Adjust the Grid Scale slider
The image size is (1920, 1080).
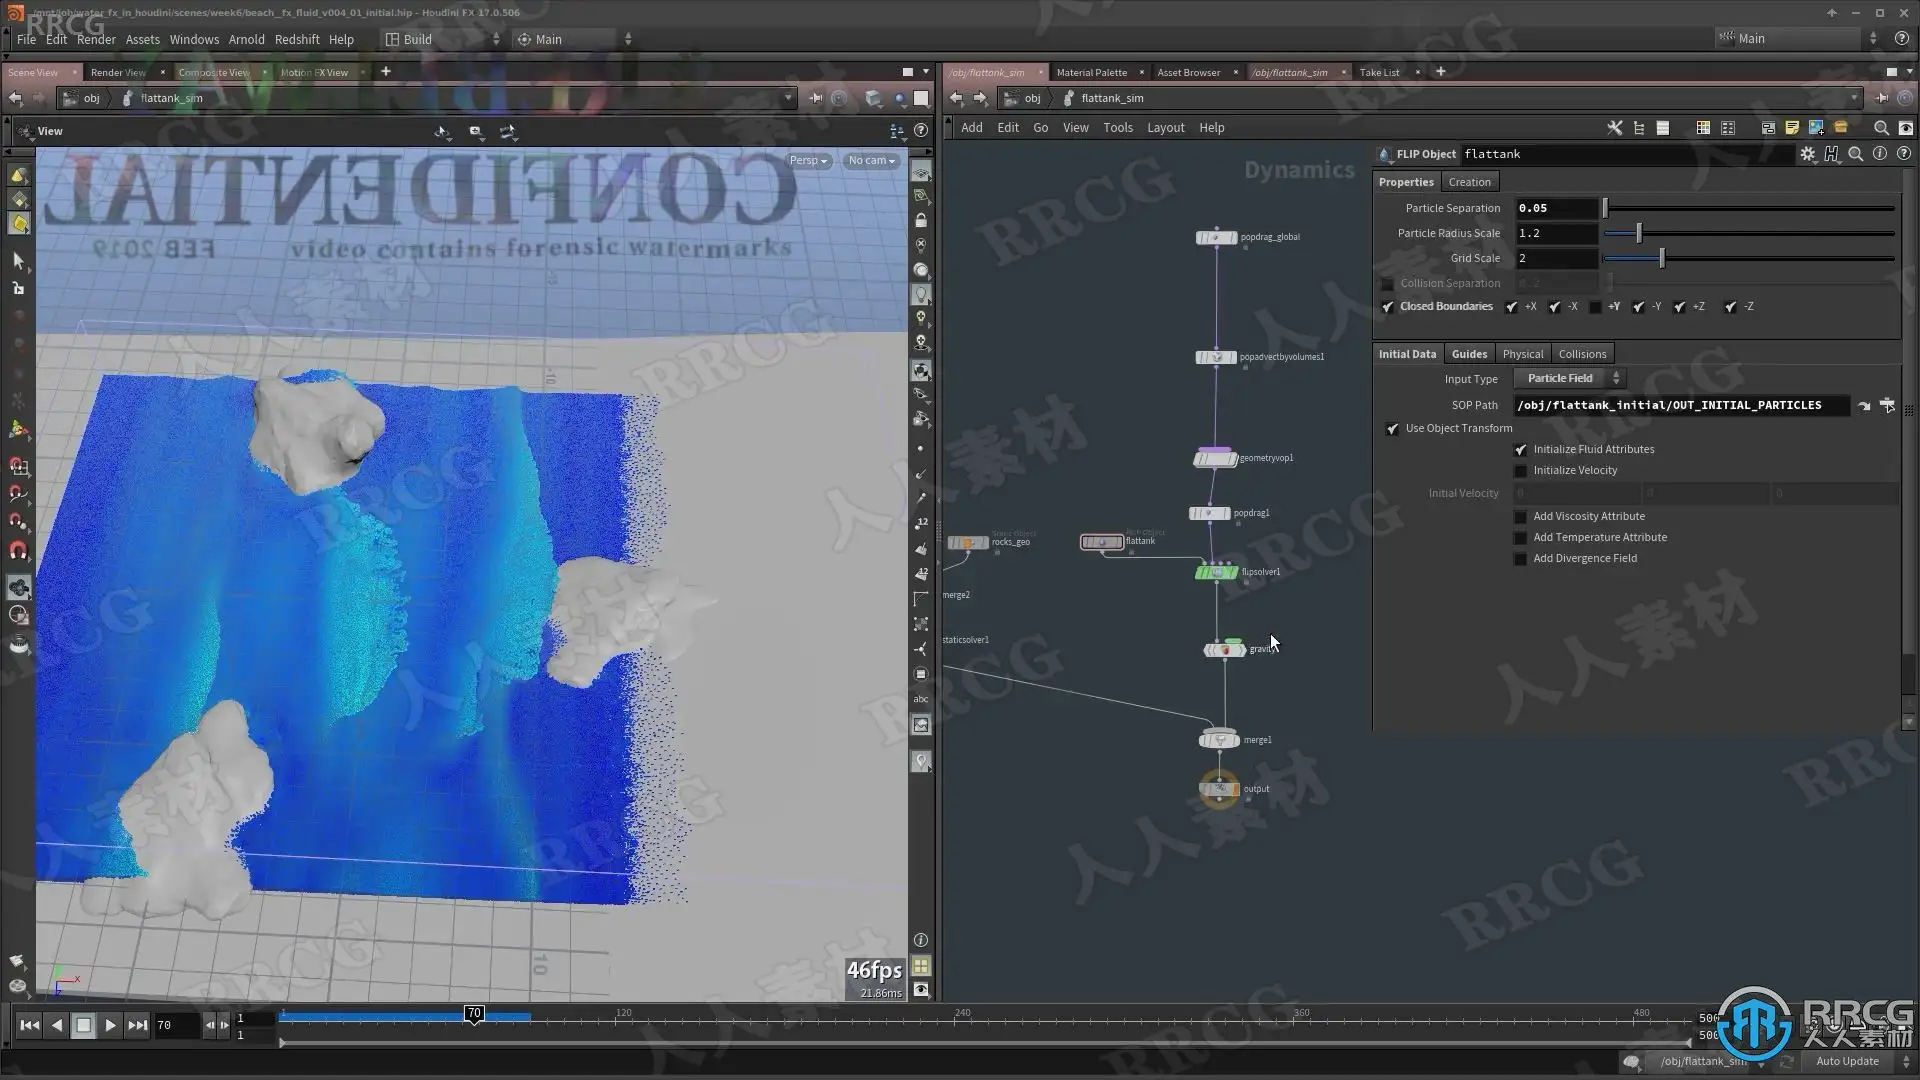pyautogui.click(x=1661, y=259)
